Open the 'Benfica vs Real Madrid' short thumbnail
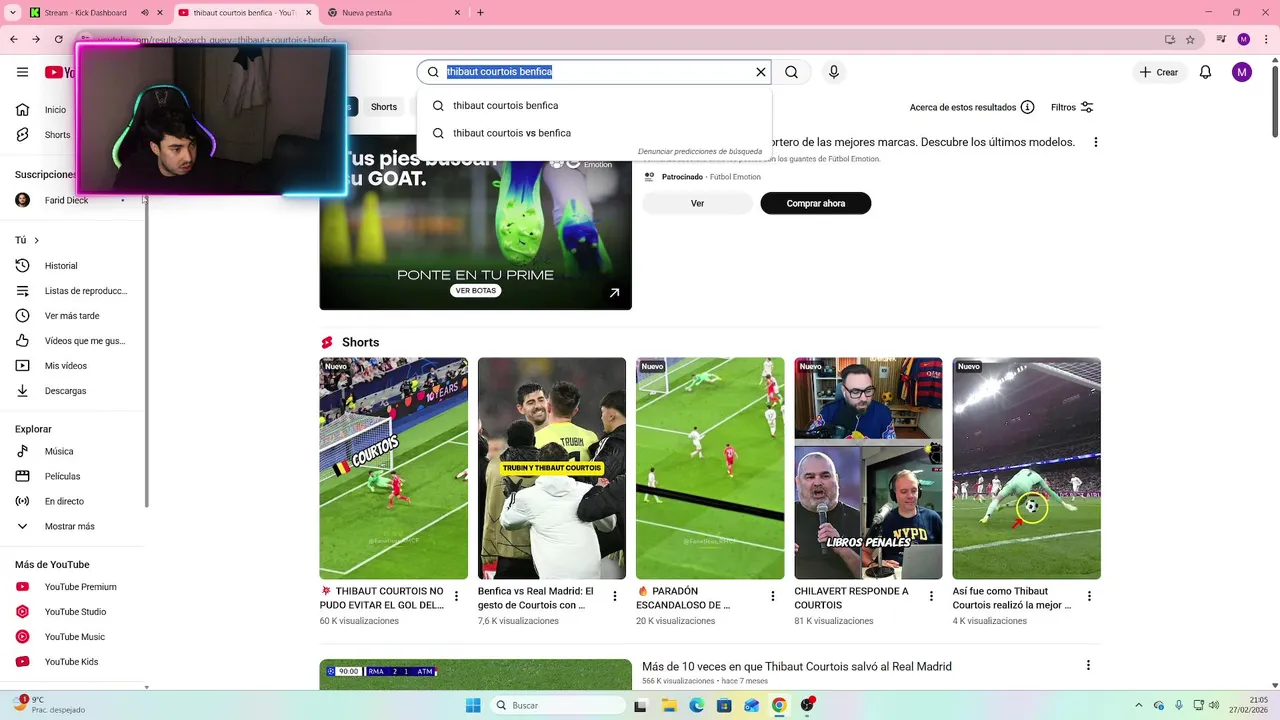The image size is (1280, 720). [552, 468]
